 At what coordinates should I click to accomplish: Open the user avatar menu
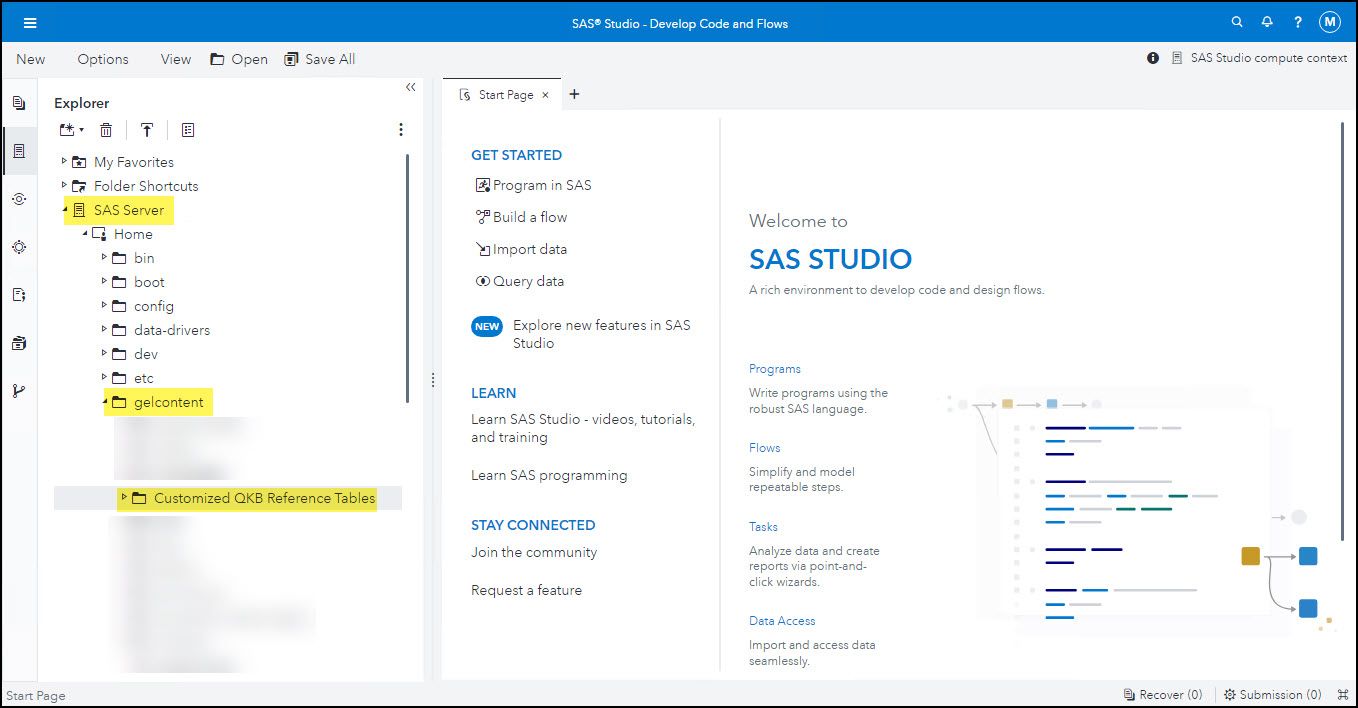(x=1330, y=21)
